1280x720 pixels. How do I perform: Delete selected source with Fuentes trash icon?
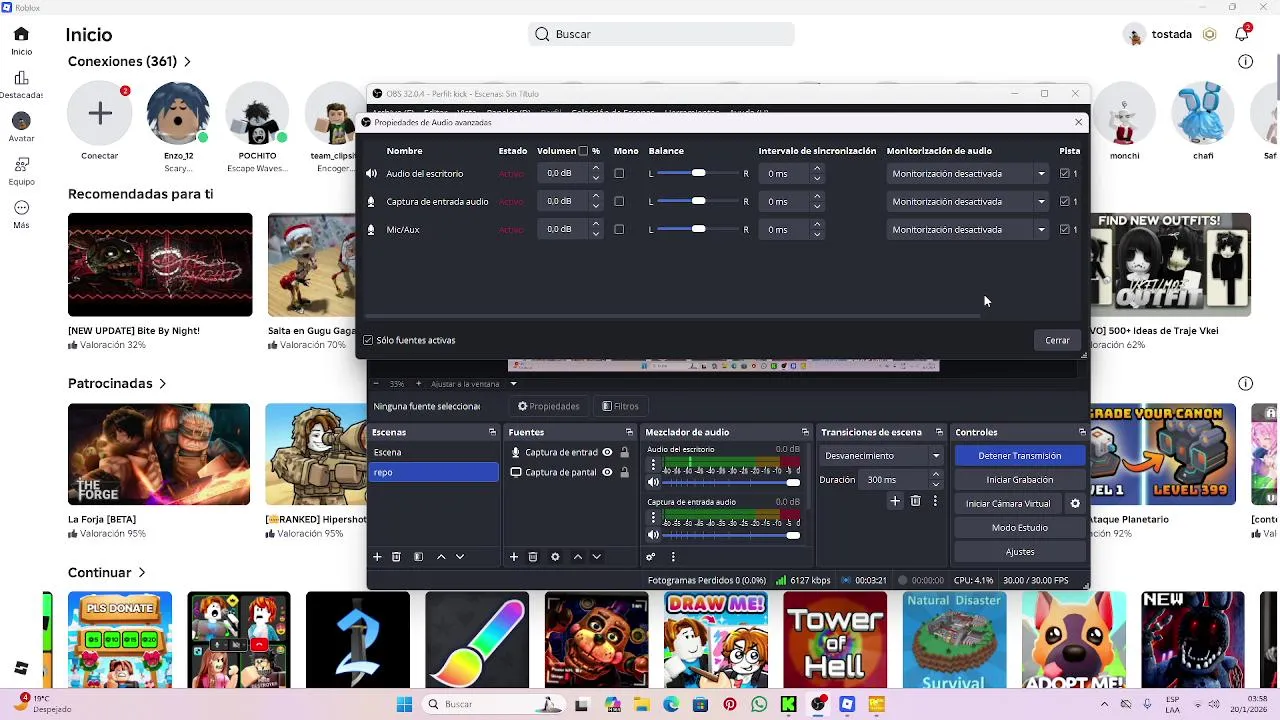click(533, 557)
